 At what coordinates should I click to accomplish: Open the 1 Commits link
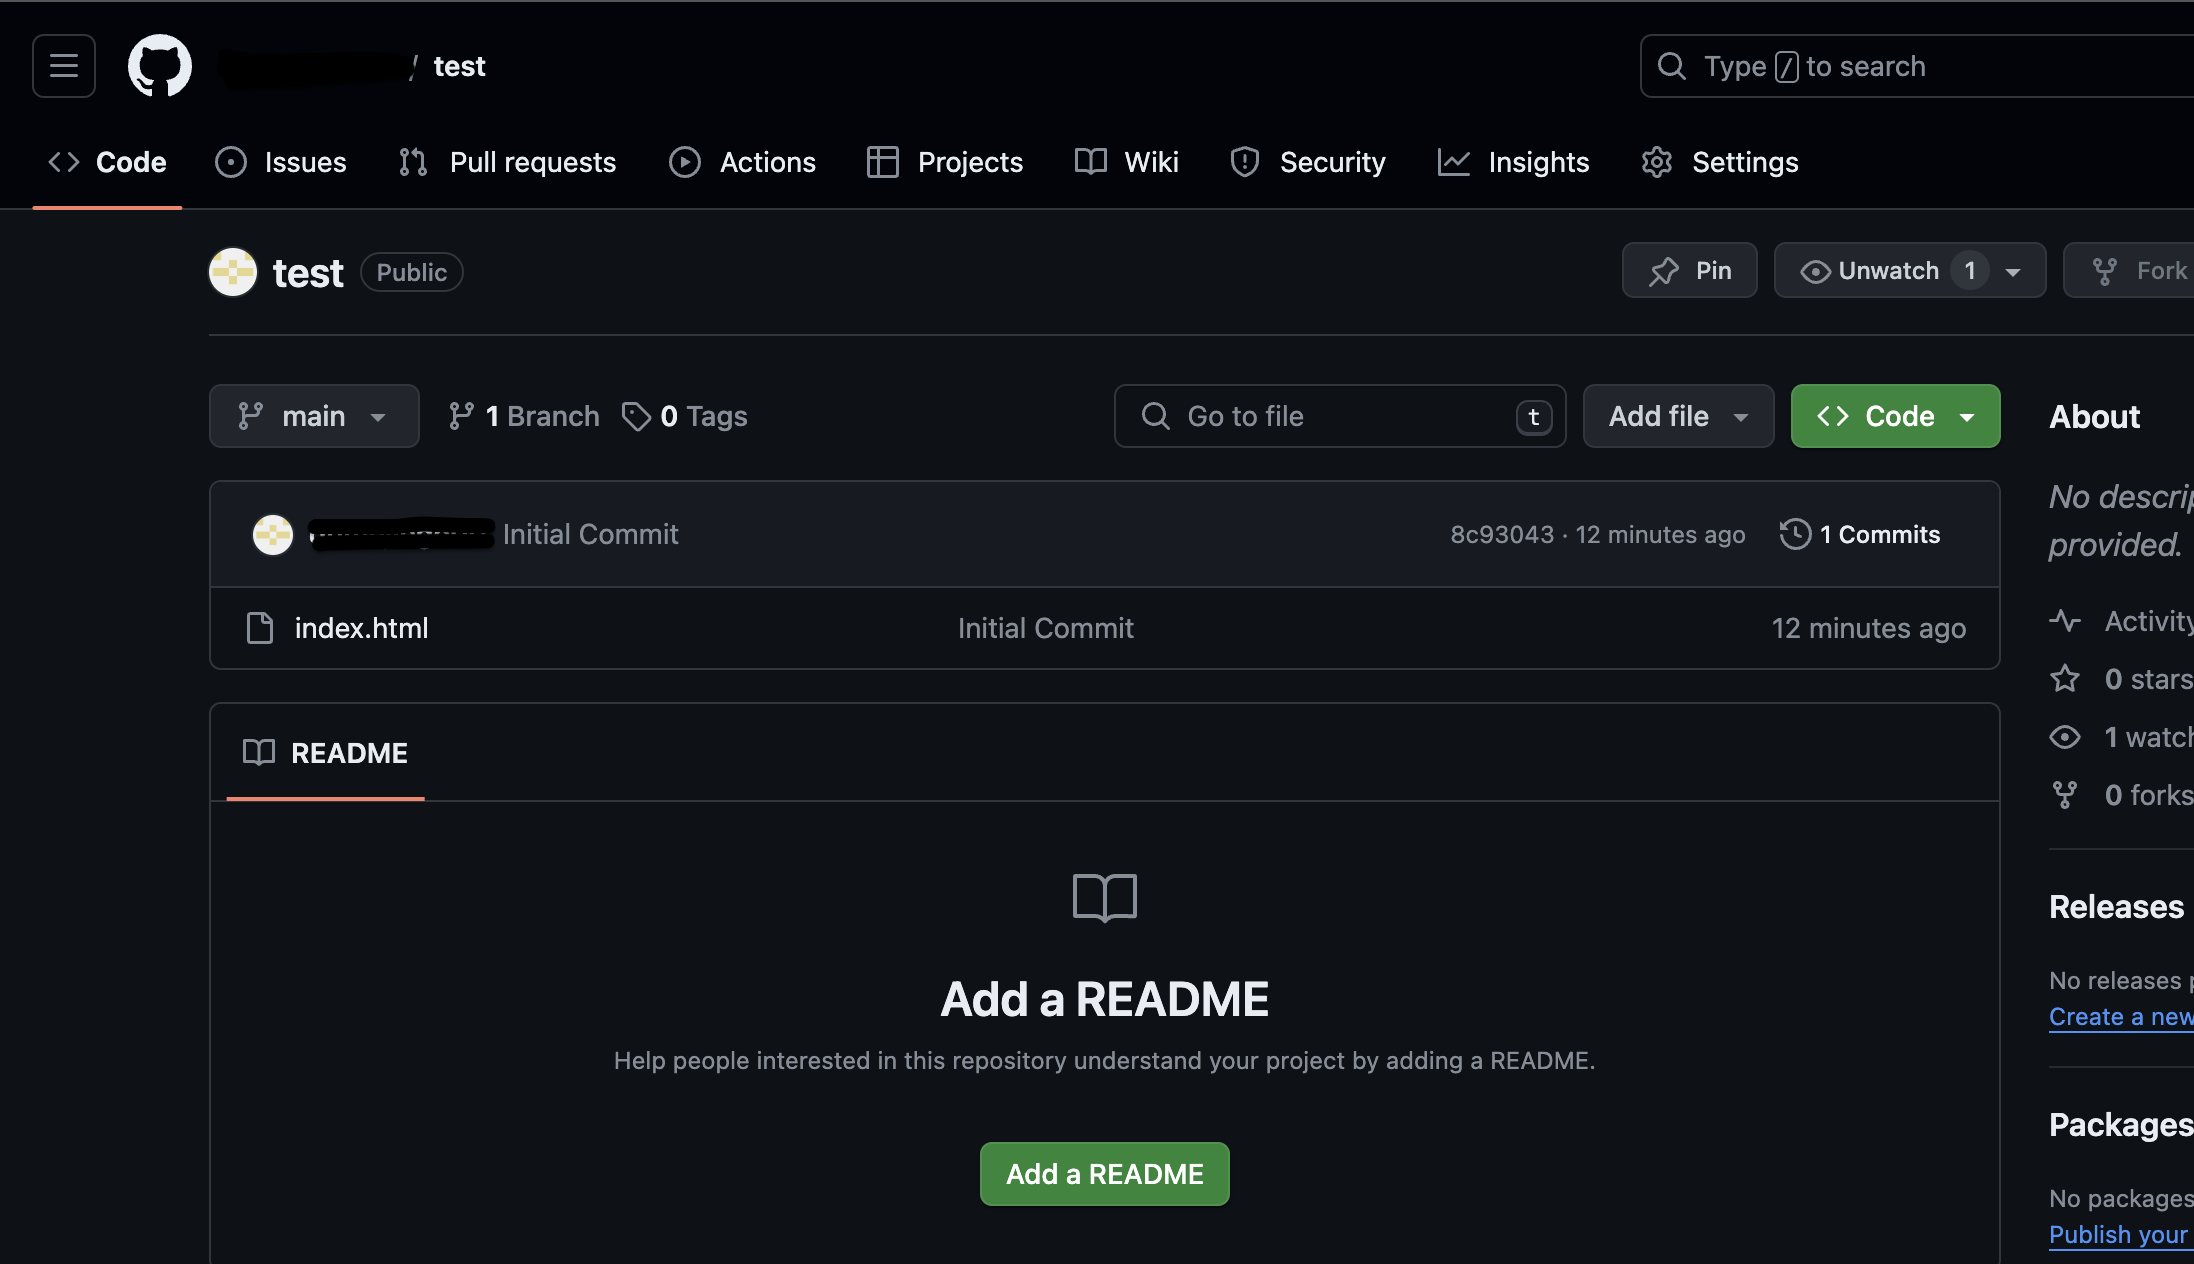1879,534
